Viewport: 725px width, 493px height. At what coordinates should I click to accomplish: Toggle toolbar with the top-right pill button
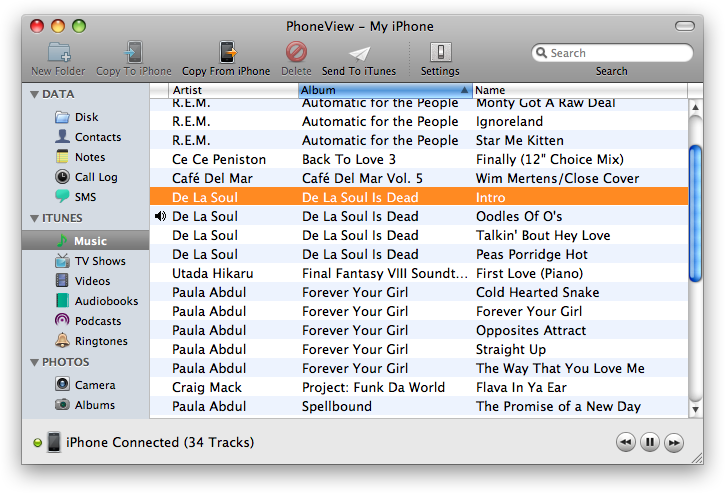685,26
